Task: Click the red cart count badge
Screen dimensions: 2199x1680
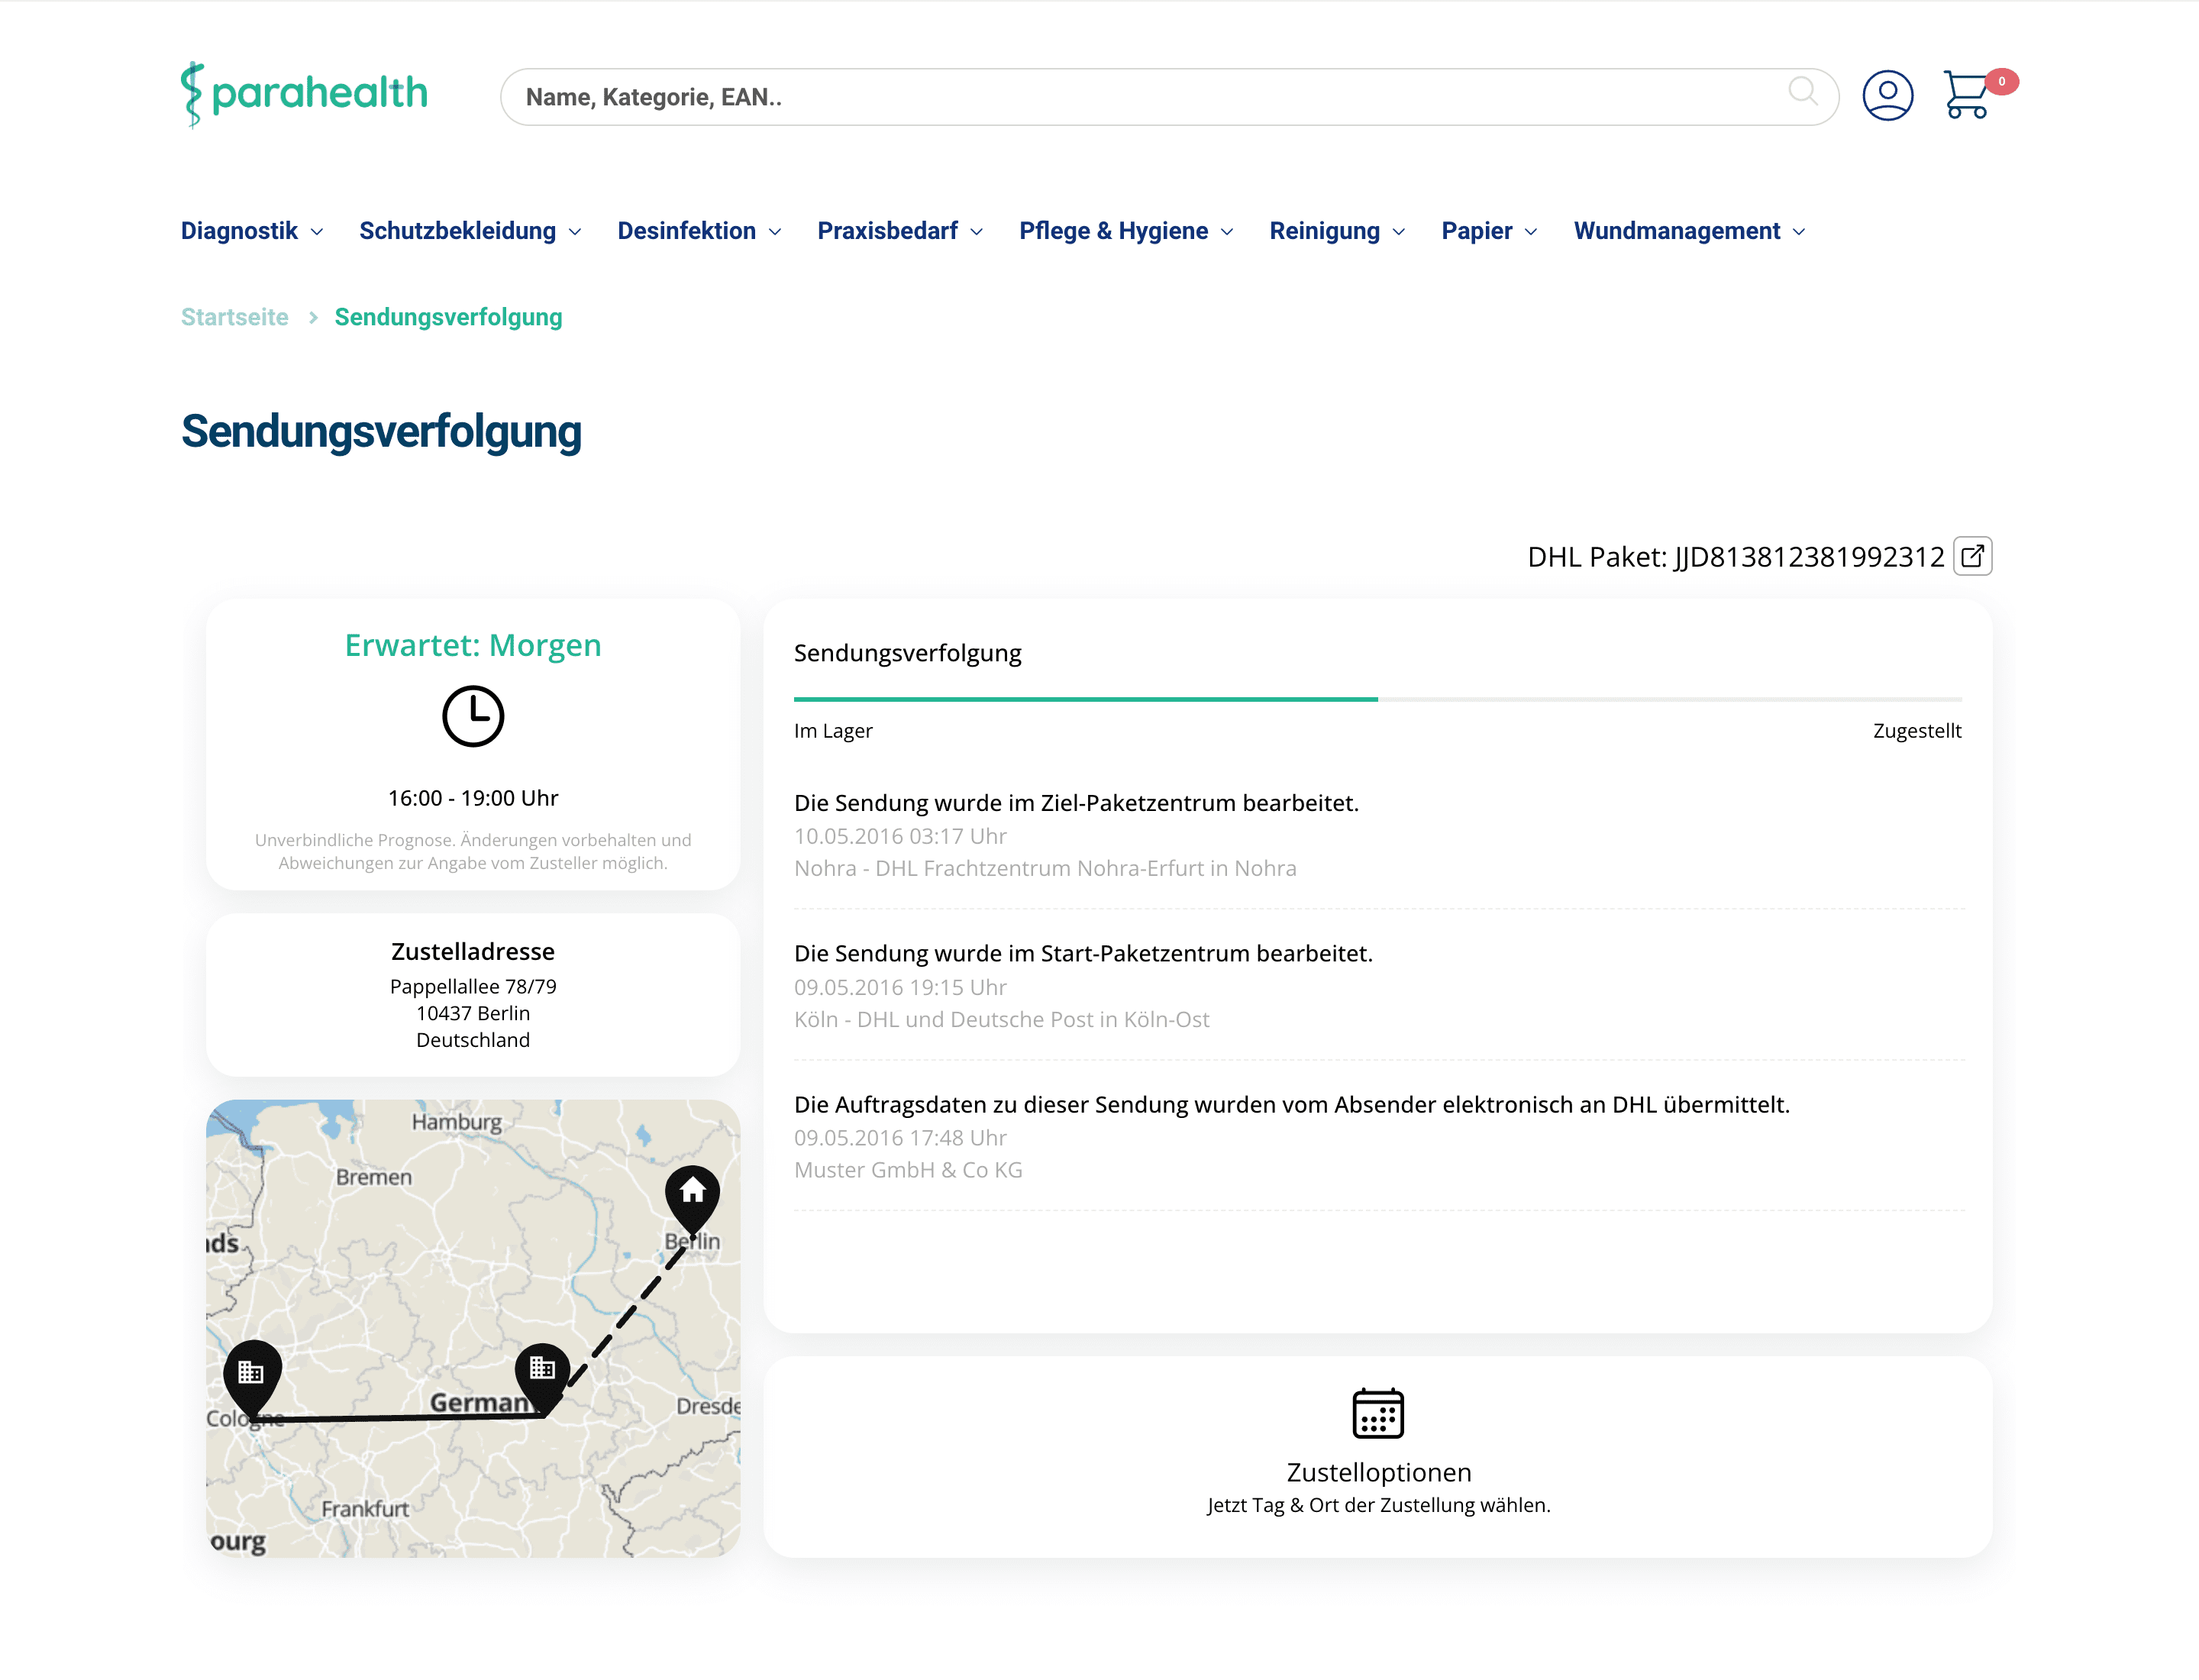Action: tap(2001, 81)
